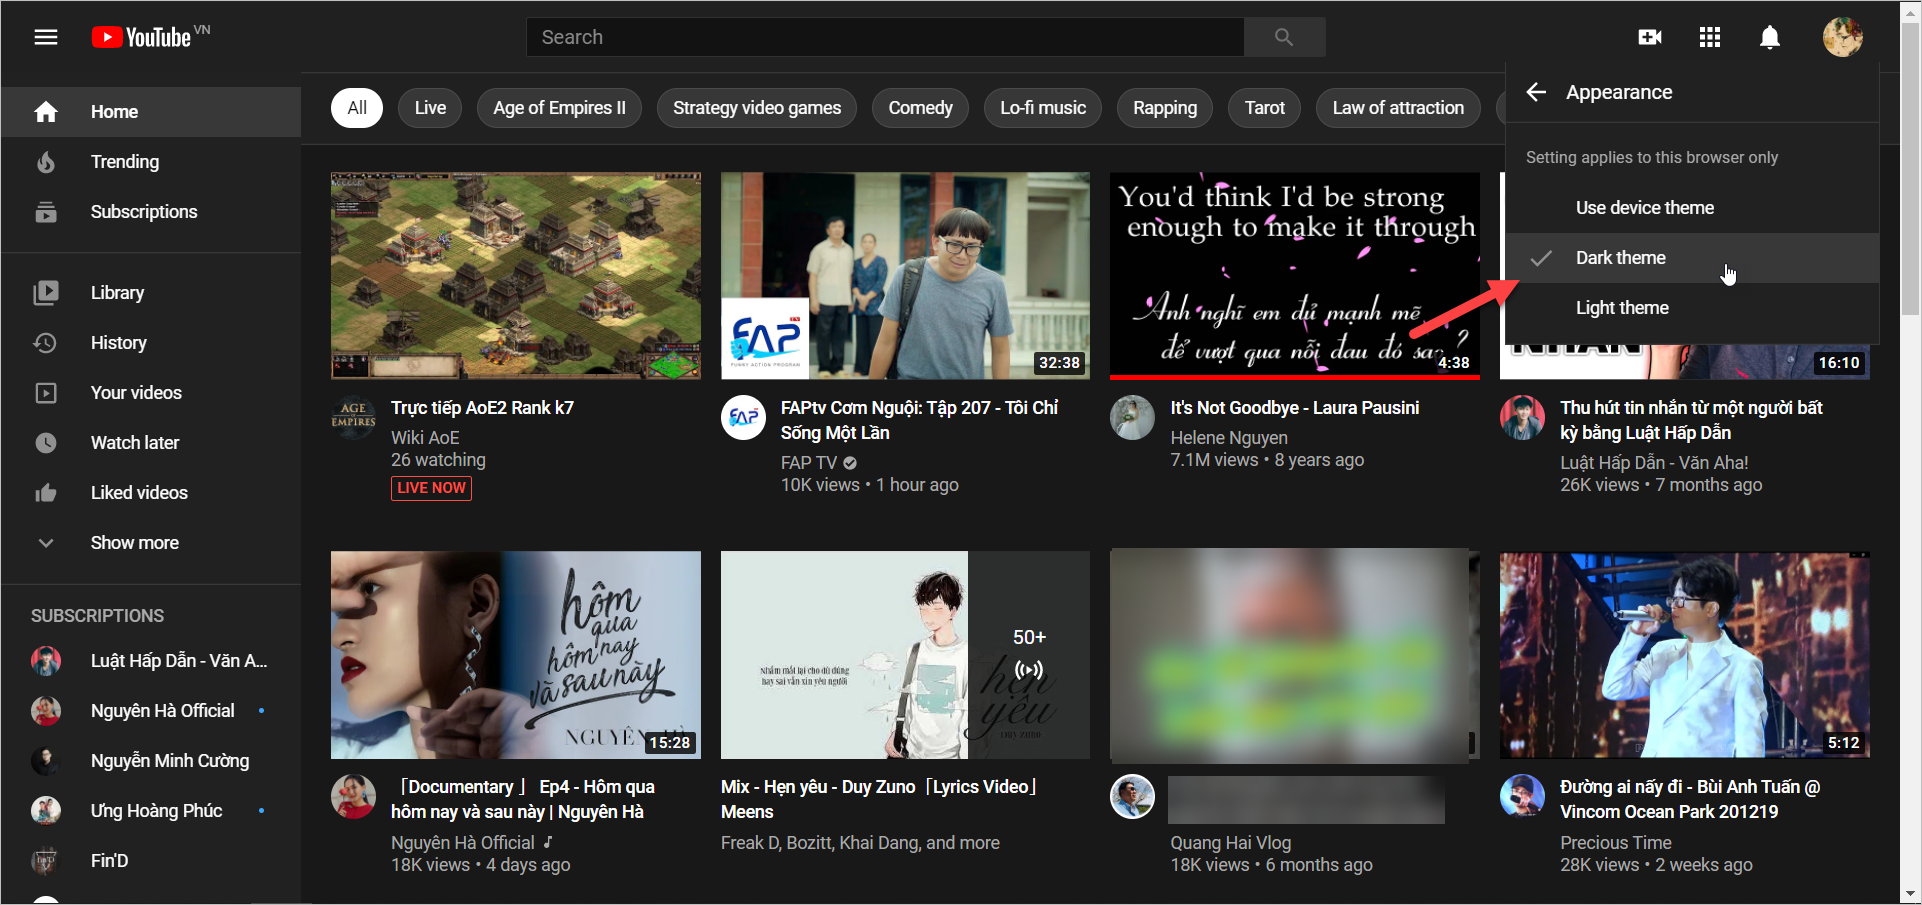Open Watch later in the sidebar
The height and width of the screenshot is (905, 1922).
coord(134,443)
